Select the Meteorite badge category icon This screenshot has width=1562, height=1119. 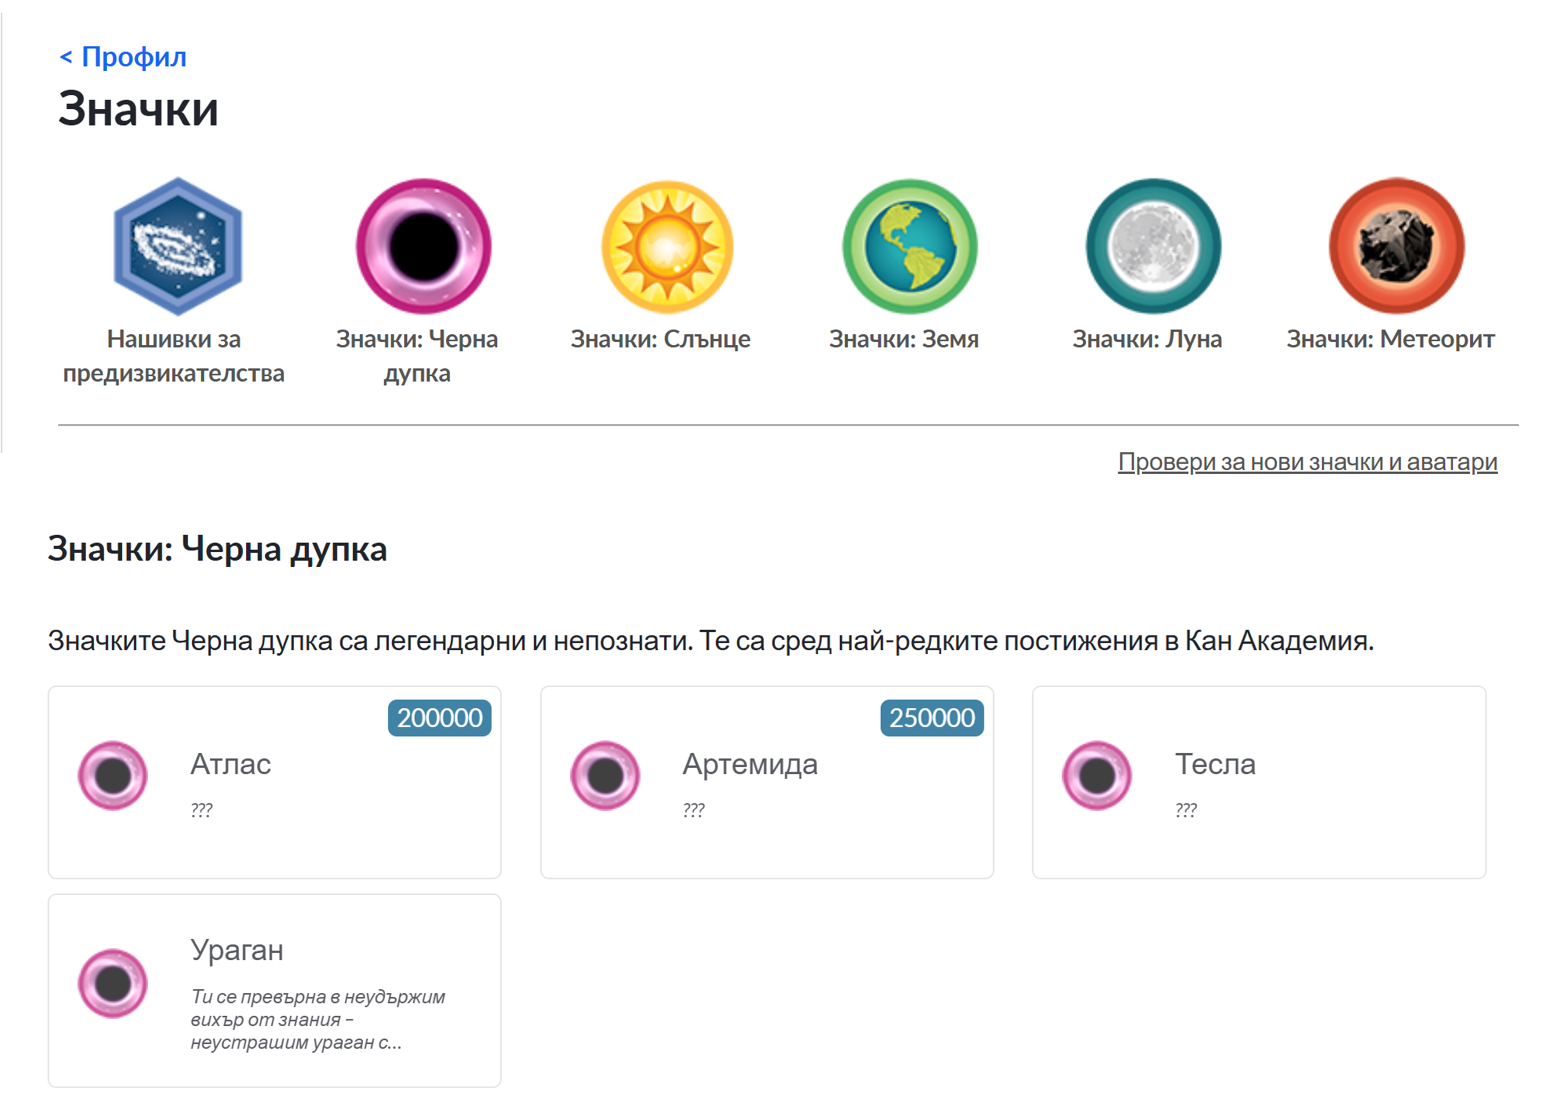click(1396, 246)
